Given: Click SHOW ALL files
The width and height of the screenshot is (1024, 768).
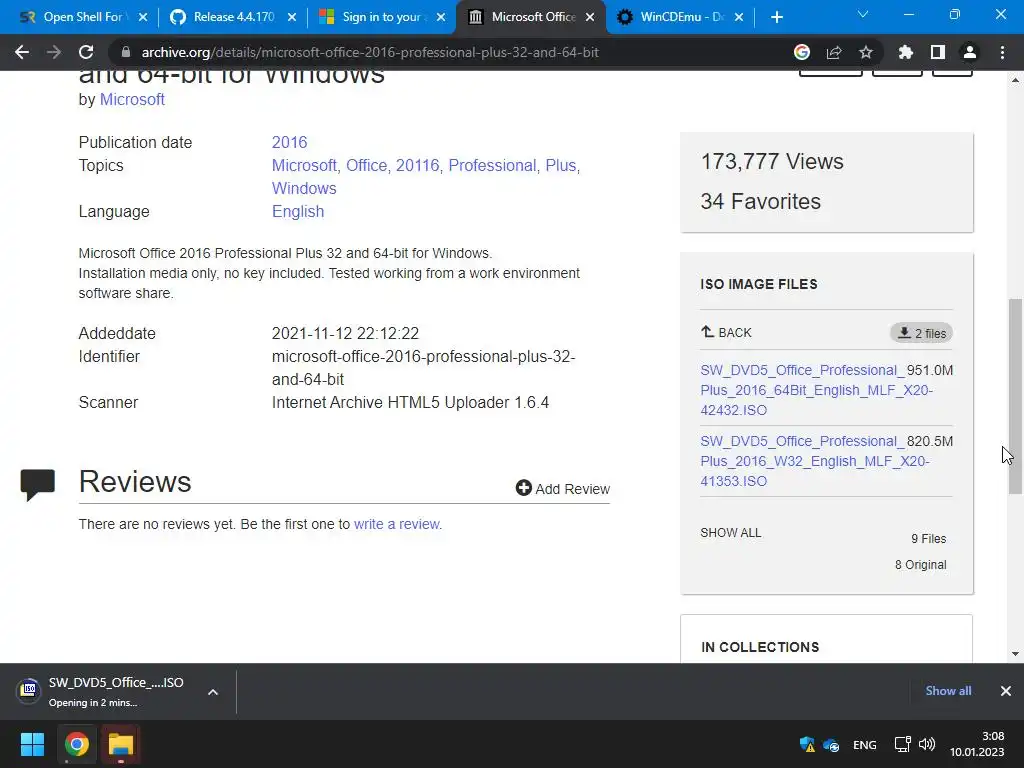Looking at the screenshot, I should tap(731, 533).
